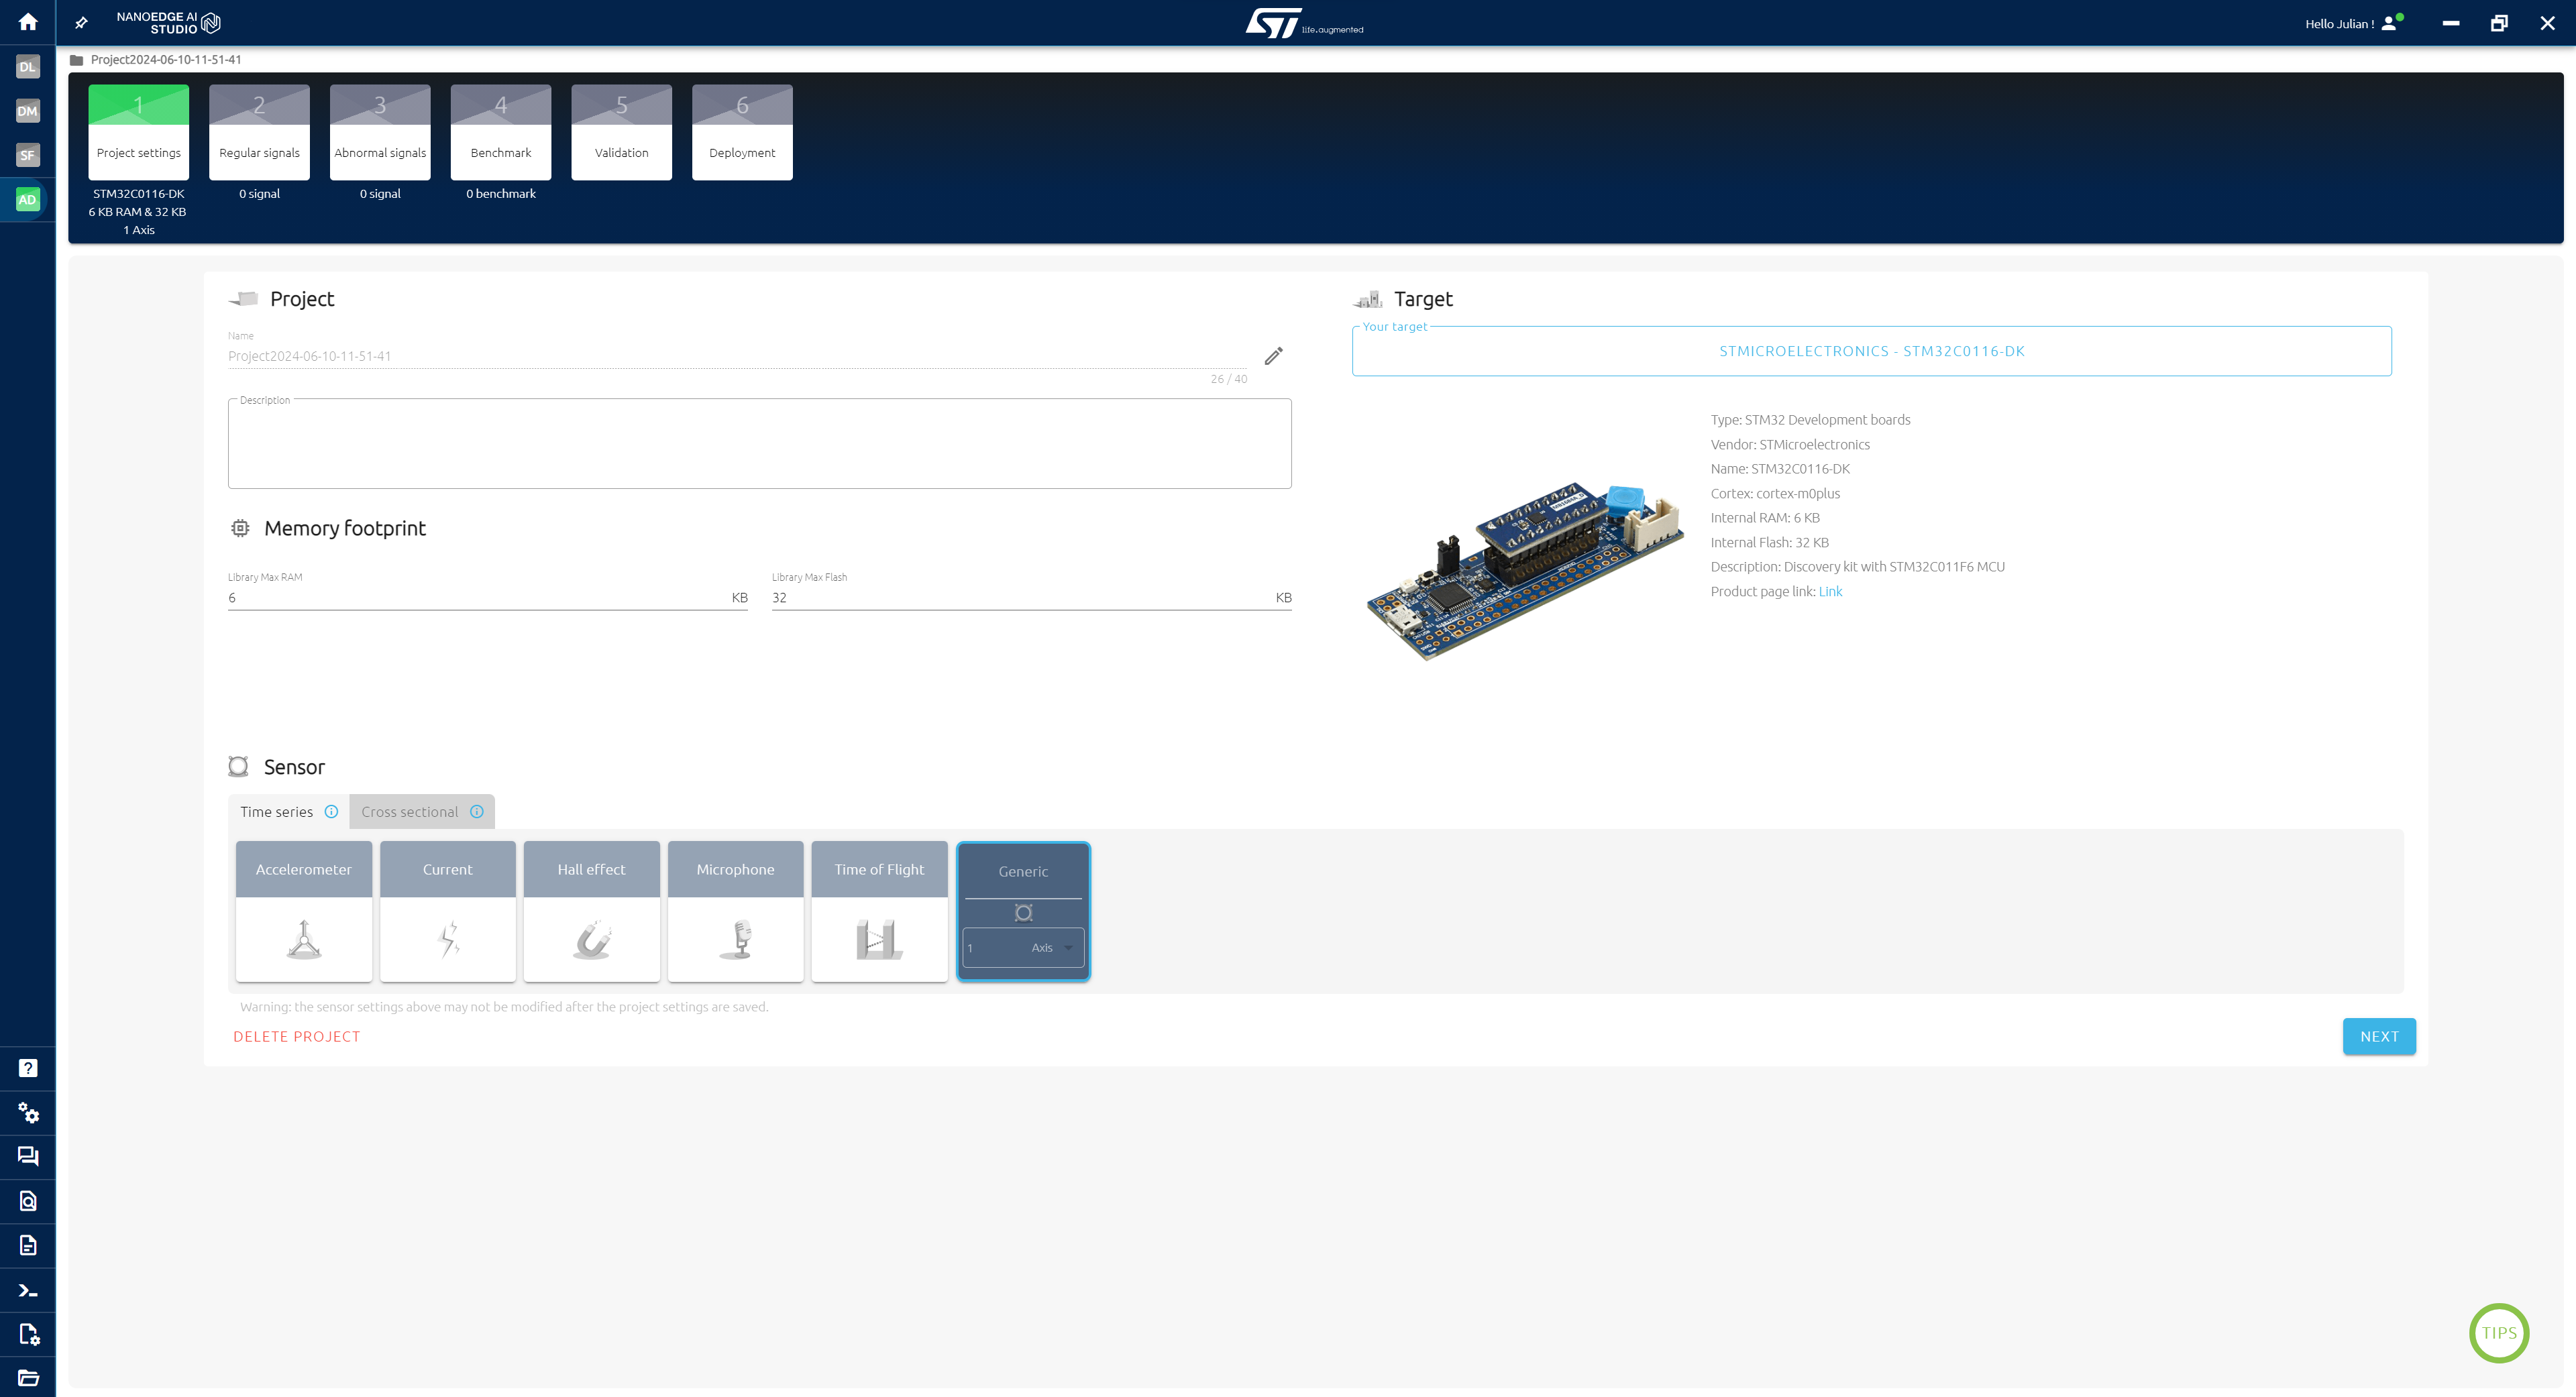Go to step 5 Validation
The image size is (2576, 1397).
622,132
